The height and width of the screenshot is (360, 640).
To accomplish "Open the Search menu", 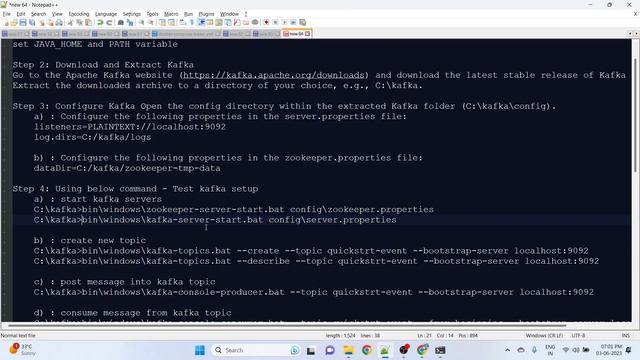I will click(x=39, y=14).
